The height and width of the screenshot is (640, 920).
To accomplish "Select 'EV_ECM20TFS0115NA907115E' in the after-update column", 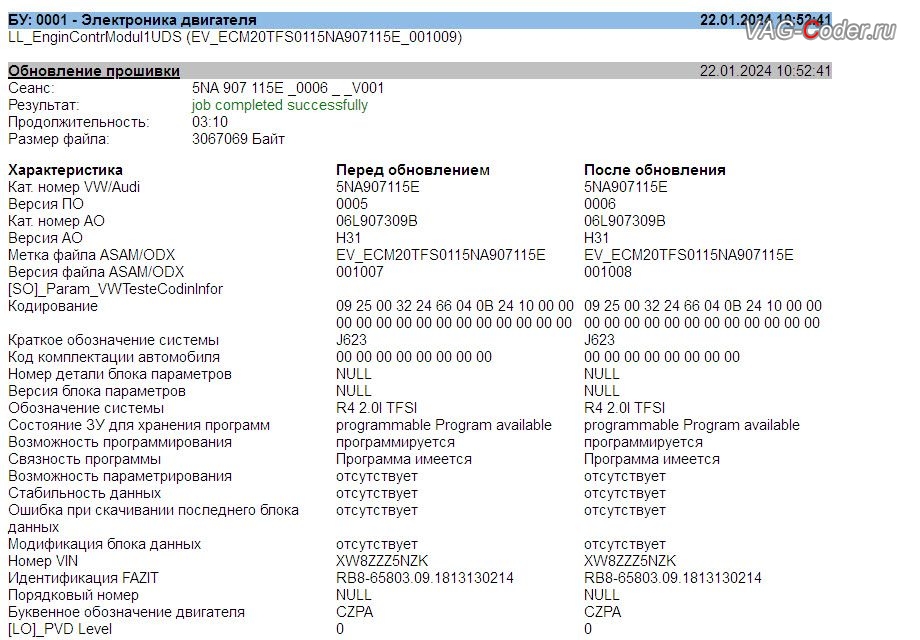I will [688, 255].
